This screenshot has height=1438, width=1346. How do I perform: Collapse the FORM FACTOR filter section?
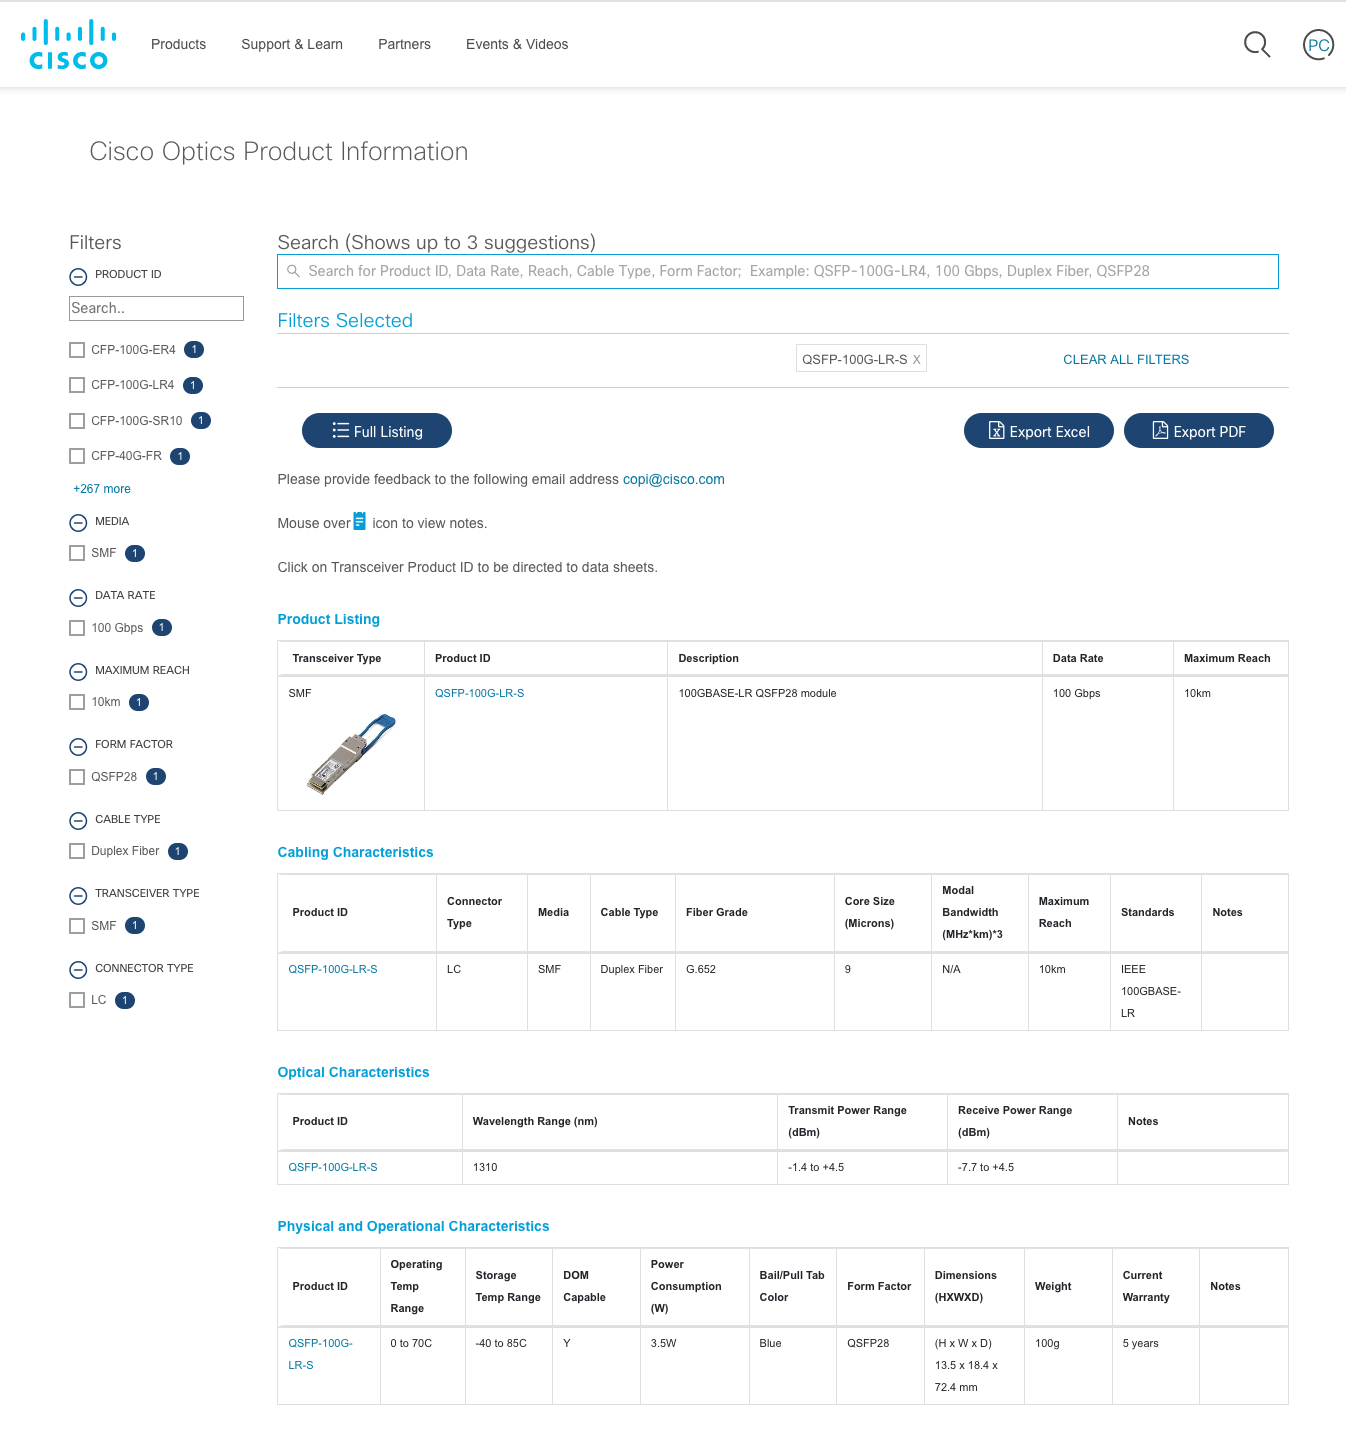[78, 747]
